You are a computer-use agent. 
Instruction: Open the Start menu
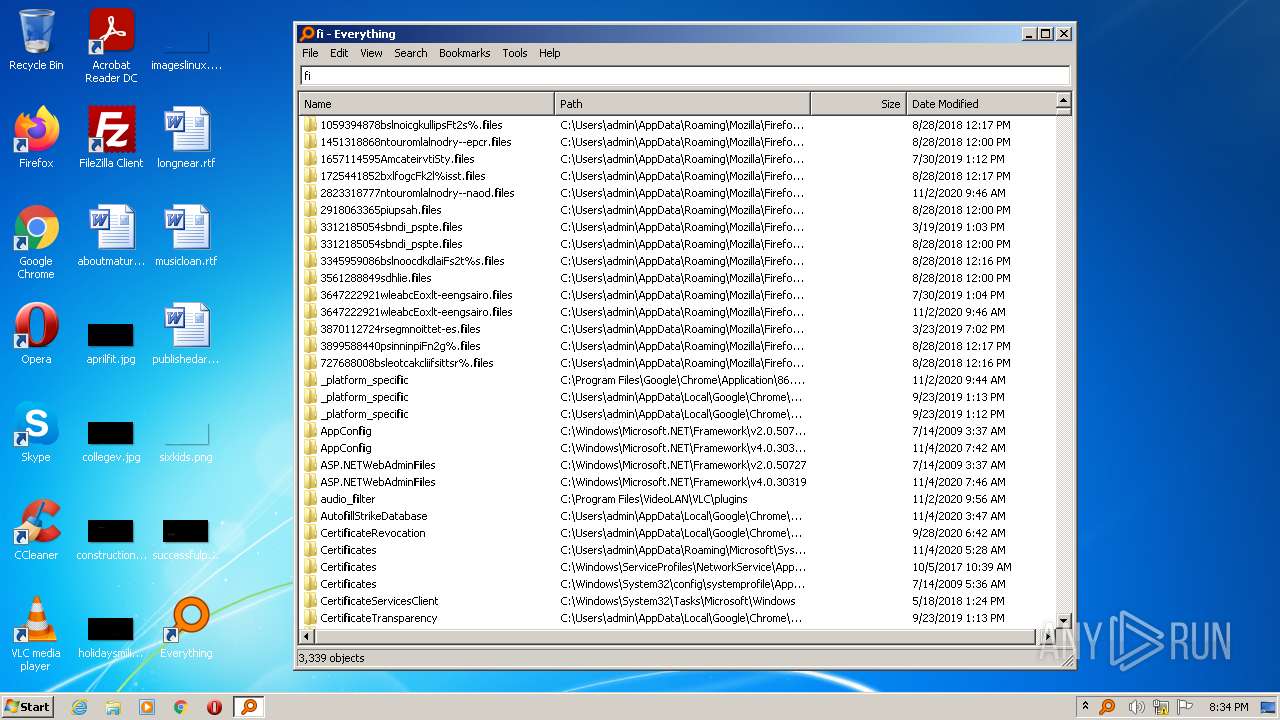pyautogui.click(x=28, y=707)
